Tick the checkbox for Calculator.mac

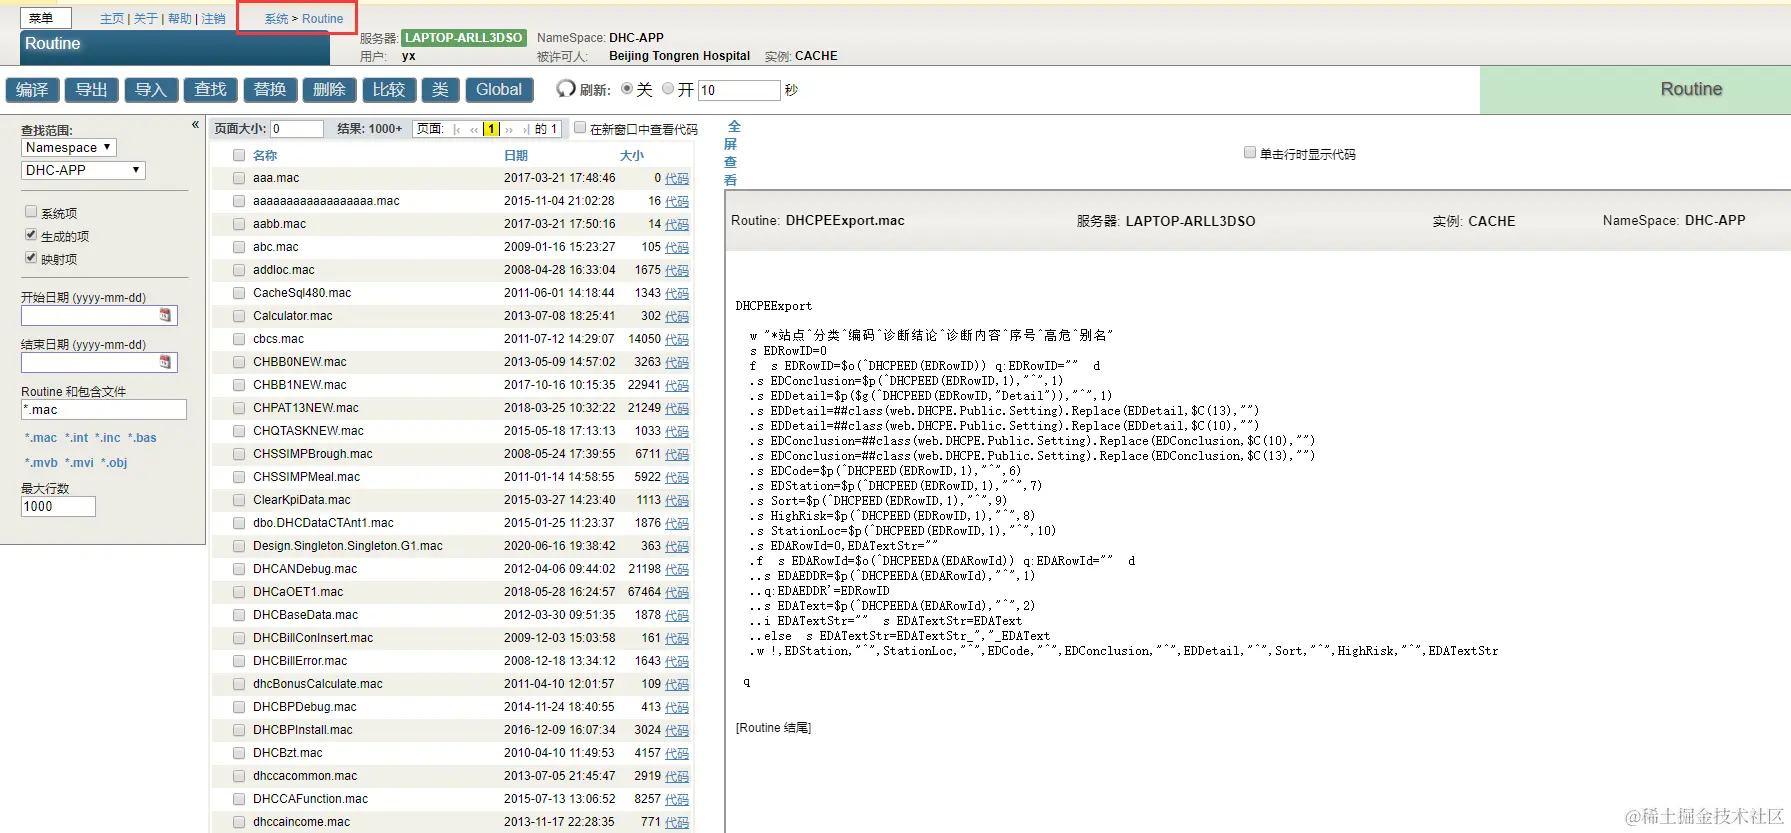pos(239,316)
